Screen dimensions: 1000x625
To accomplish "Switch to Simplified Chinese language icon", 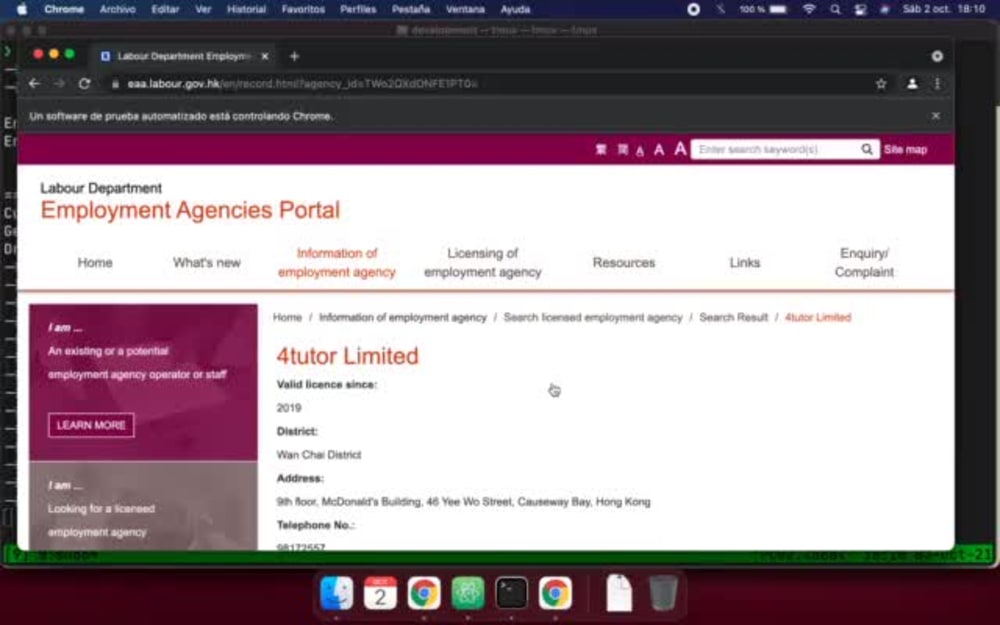I will click(622, 149).
